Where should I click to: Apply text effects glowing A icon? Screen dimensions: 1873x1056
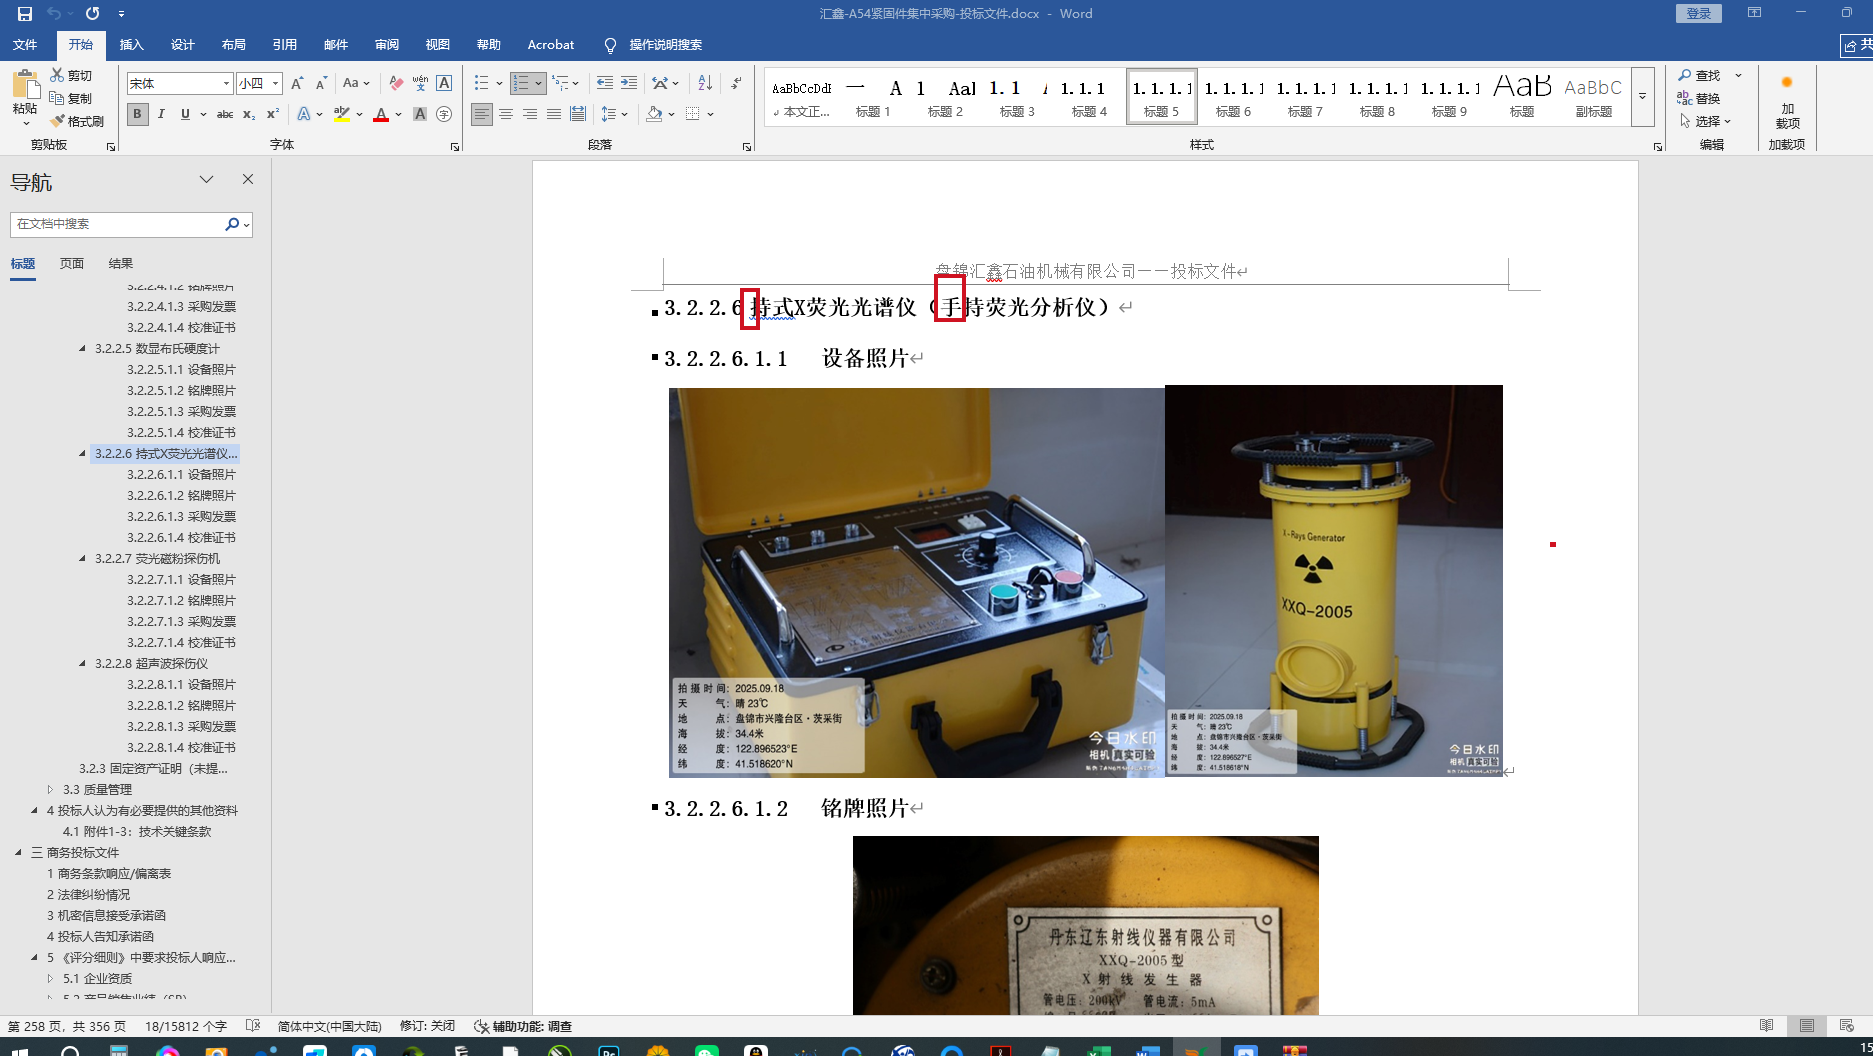coord(304,114)
